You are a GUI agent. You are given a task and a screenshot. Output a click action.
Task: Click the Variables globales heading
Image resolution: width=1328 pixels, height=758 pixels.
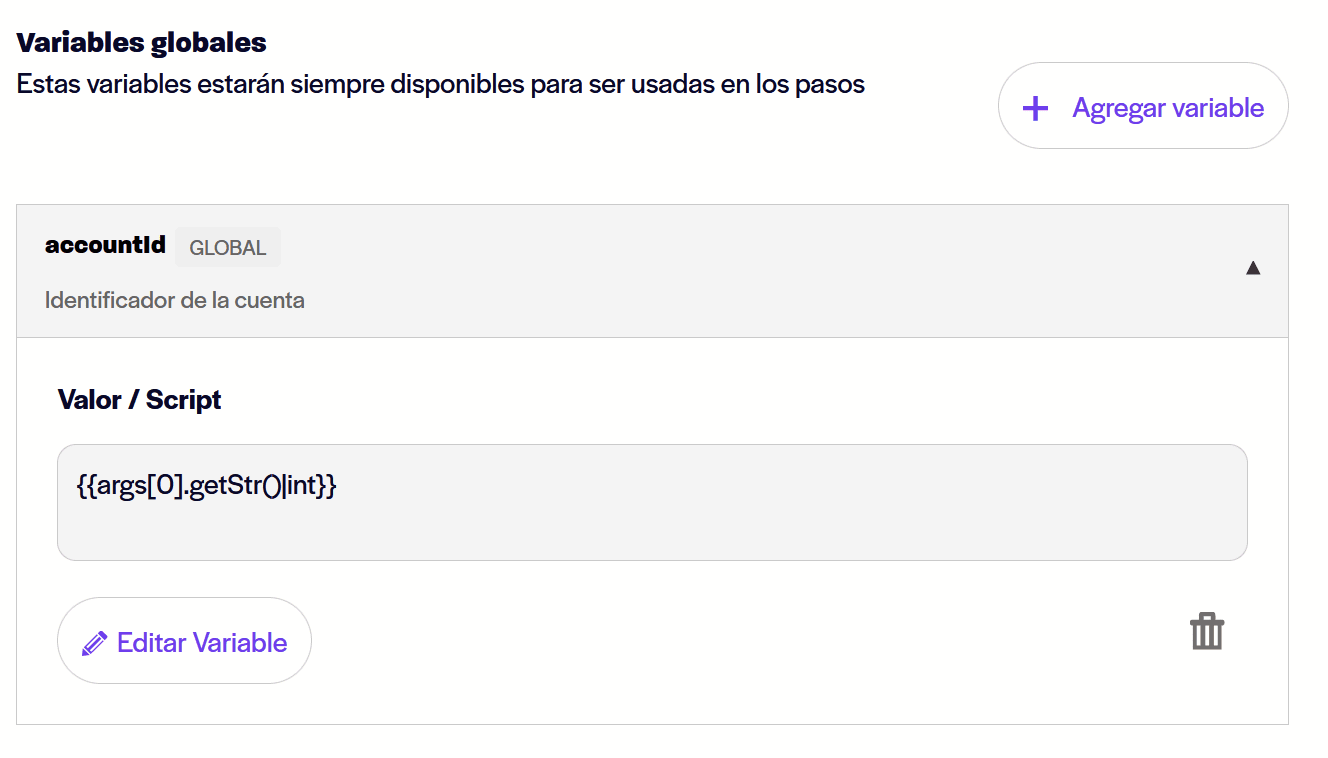(x=141, y=43)
